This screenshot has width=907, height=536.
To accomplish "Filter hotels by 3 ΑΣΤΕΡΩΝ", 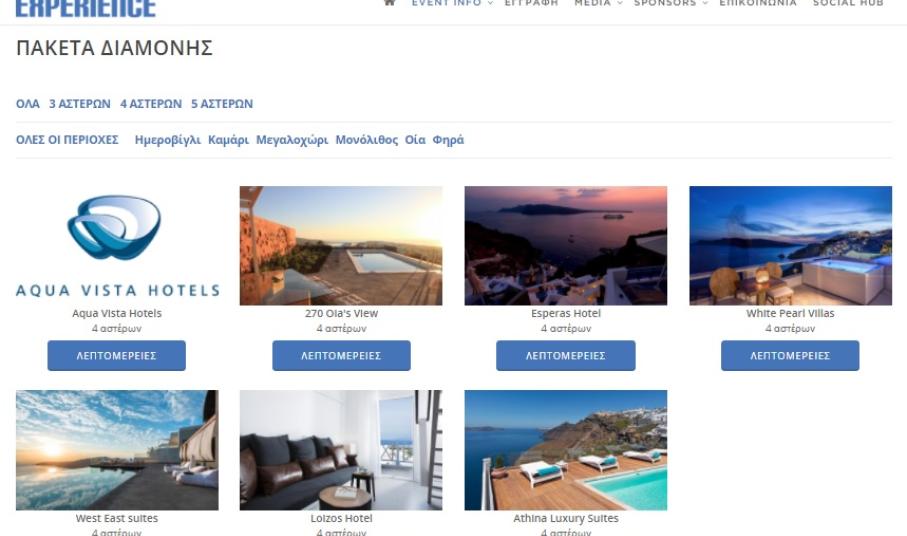I will [x=79, y=103].
